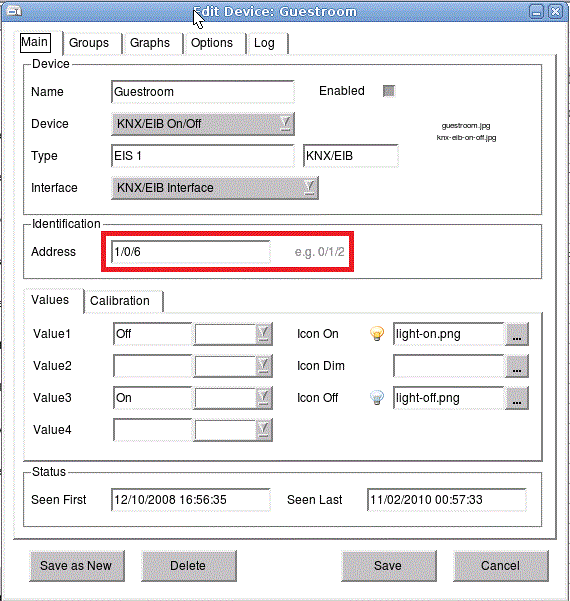Click the light-off bulb icon
570x601 pixels.
[x=377, y=397]
